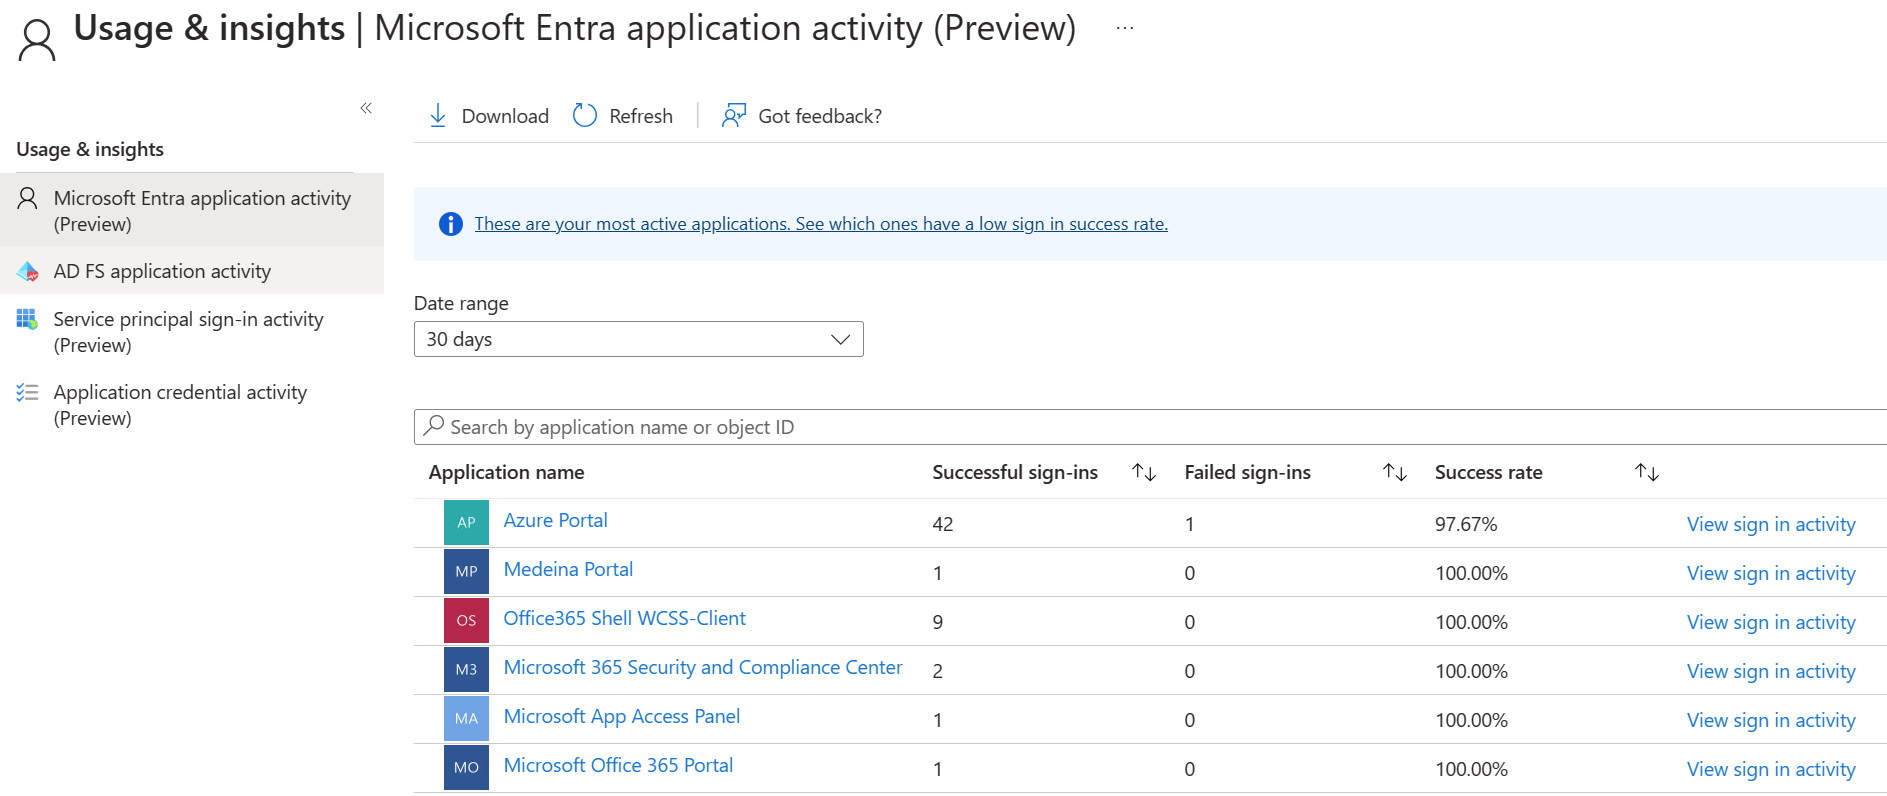Click the MP tile for Medeina Portal
The width and height of the screenshot is (1887, 796).
click(x=466, y=571)
